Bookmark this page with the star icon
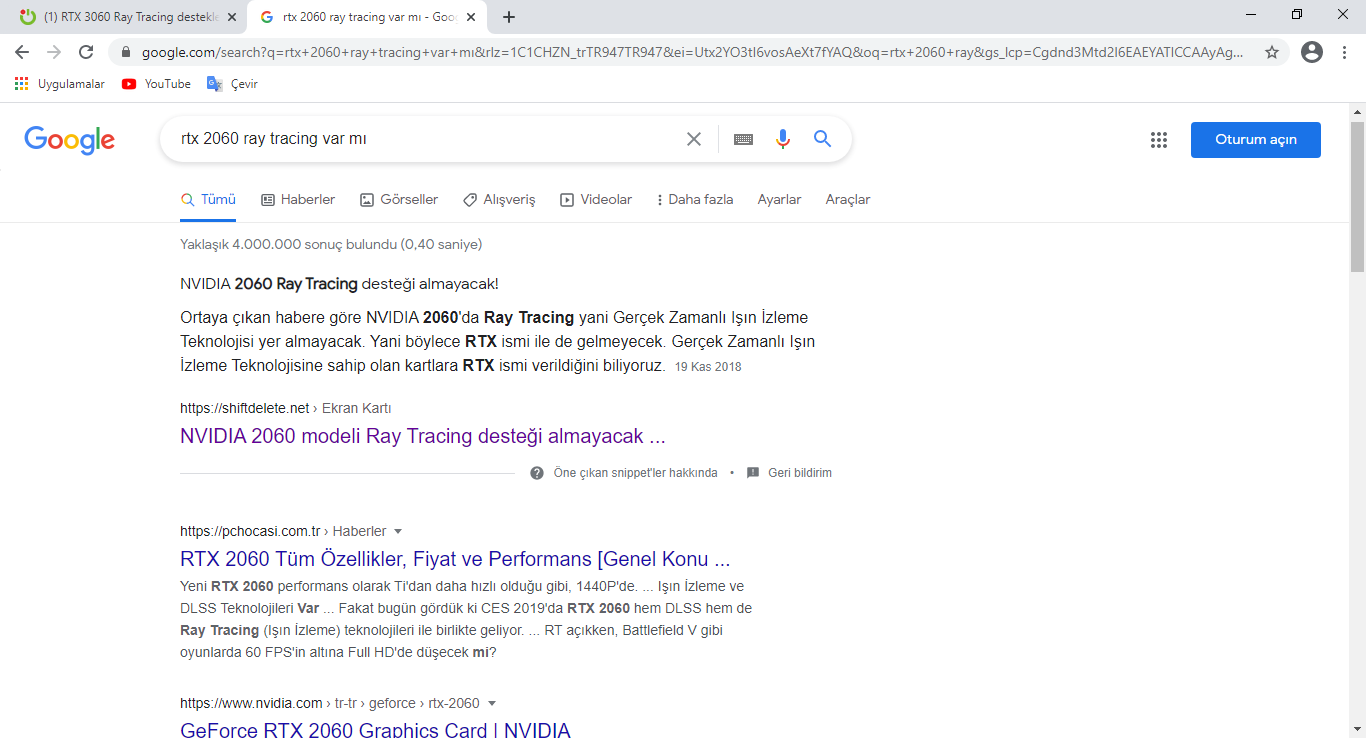 (x=1272, y=52)
